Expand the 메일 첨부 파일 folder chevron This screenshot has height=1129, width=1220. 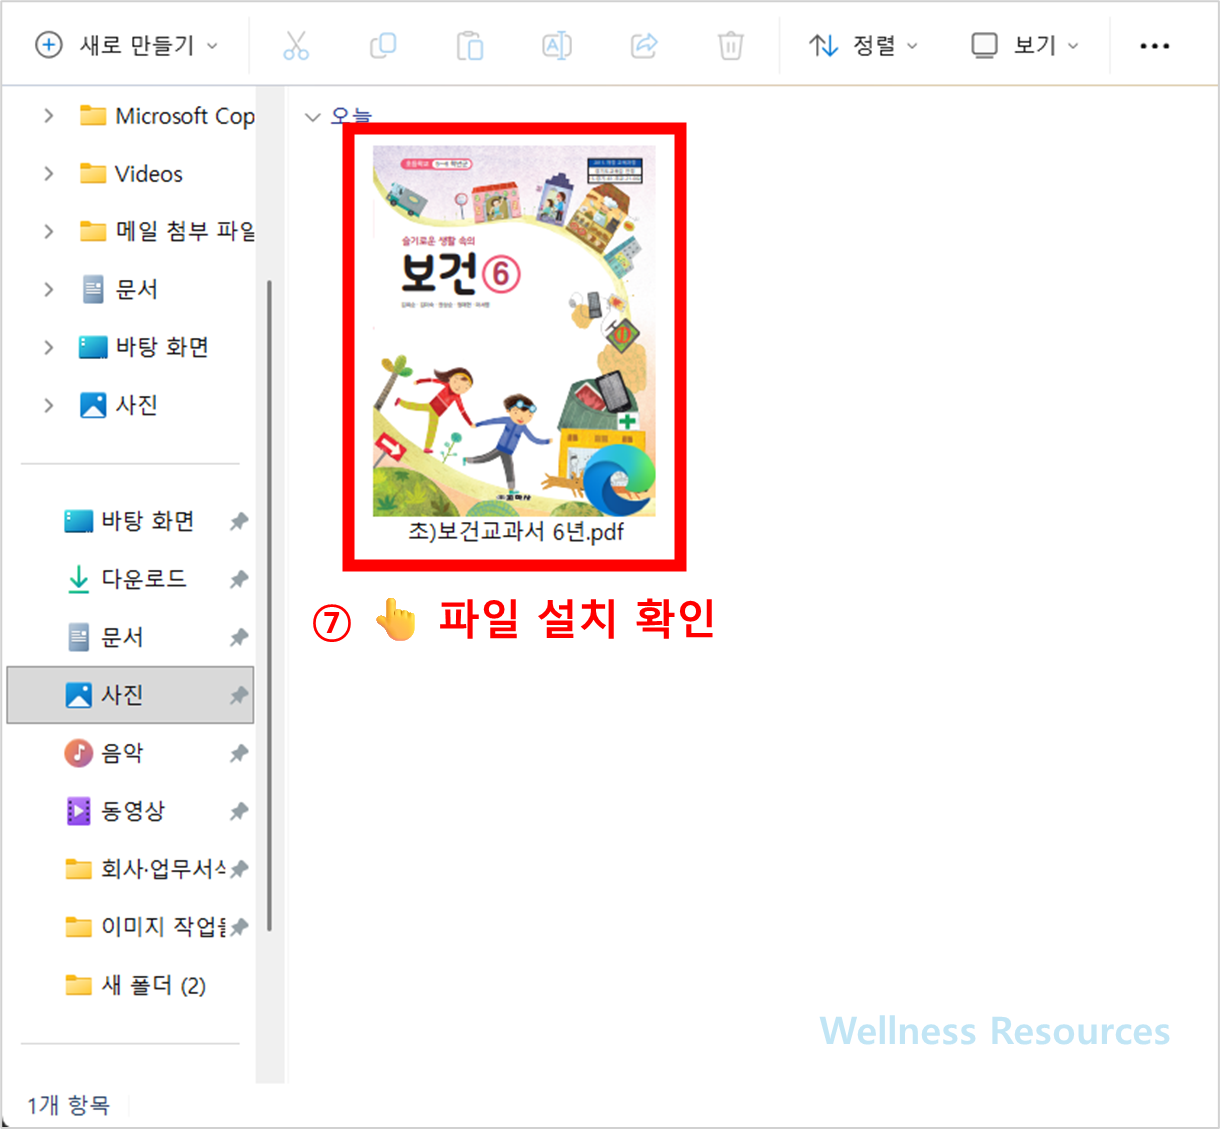(49, 232)
